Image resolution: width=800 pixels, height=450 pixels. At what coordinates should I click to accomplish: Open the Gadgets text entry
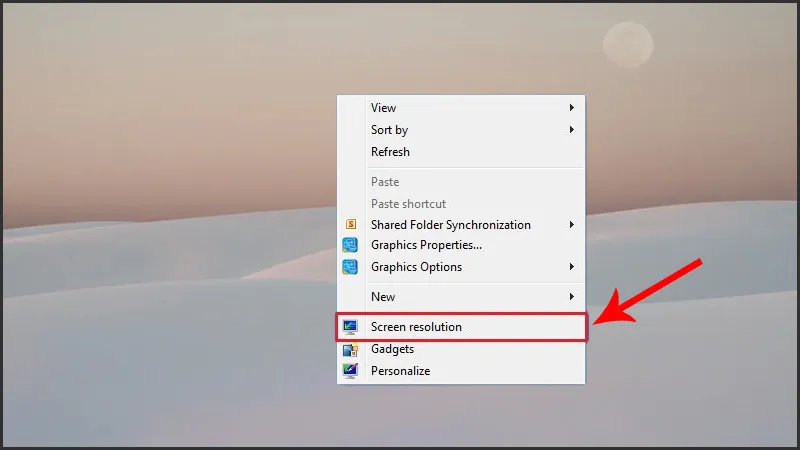[392, 349]
